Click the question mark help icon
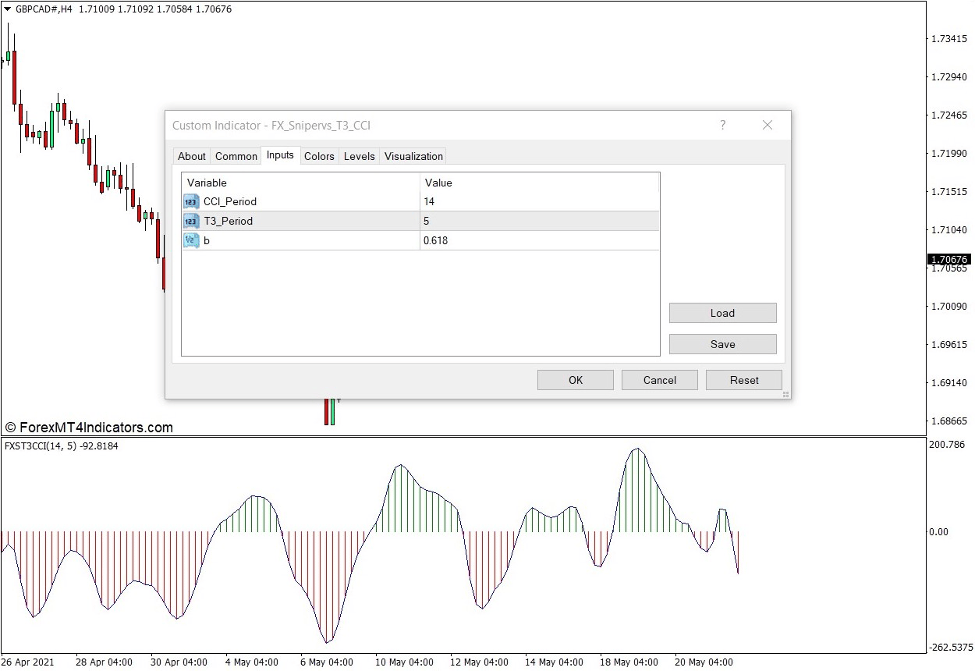 tap(722, 125)
